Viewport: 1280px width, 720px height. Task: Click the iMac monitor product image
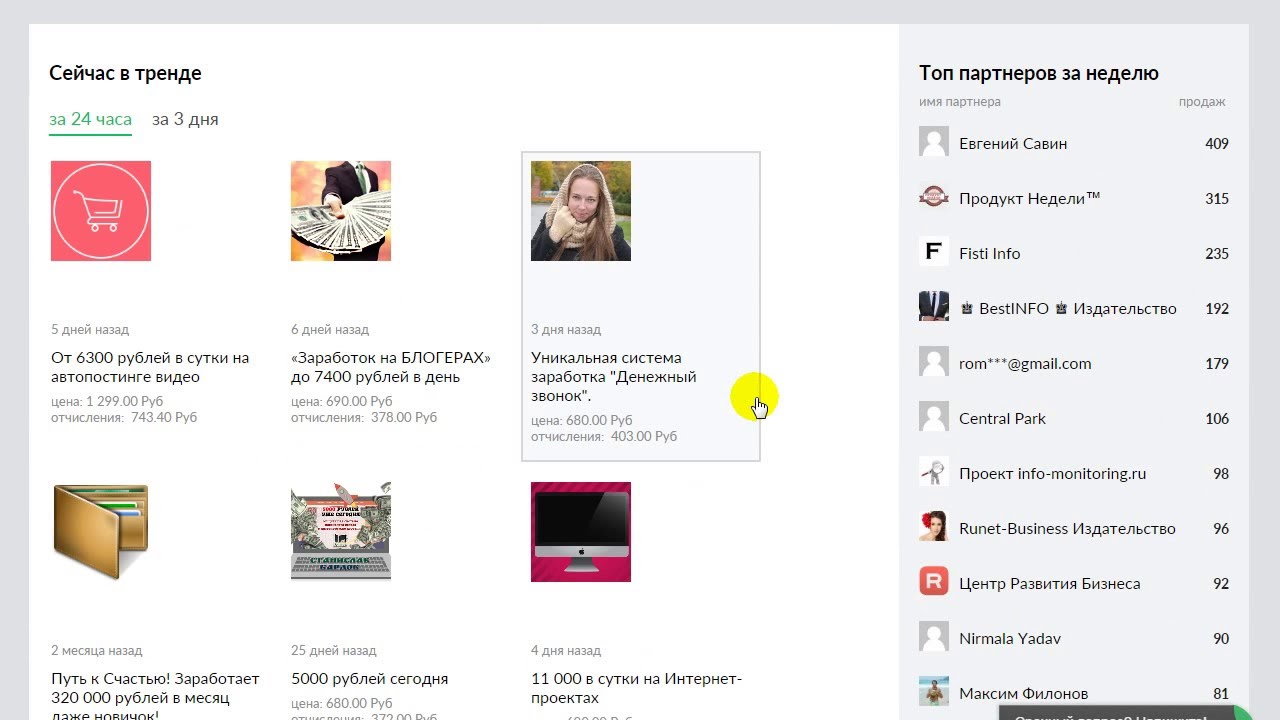click(581, 531)
